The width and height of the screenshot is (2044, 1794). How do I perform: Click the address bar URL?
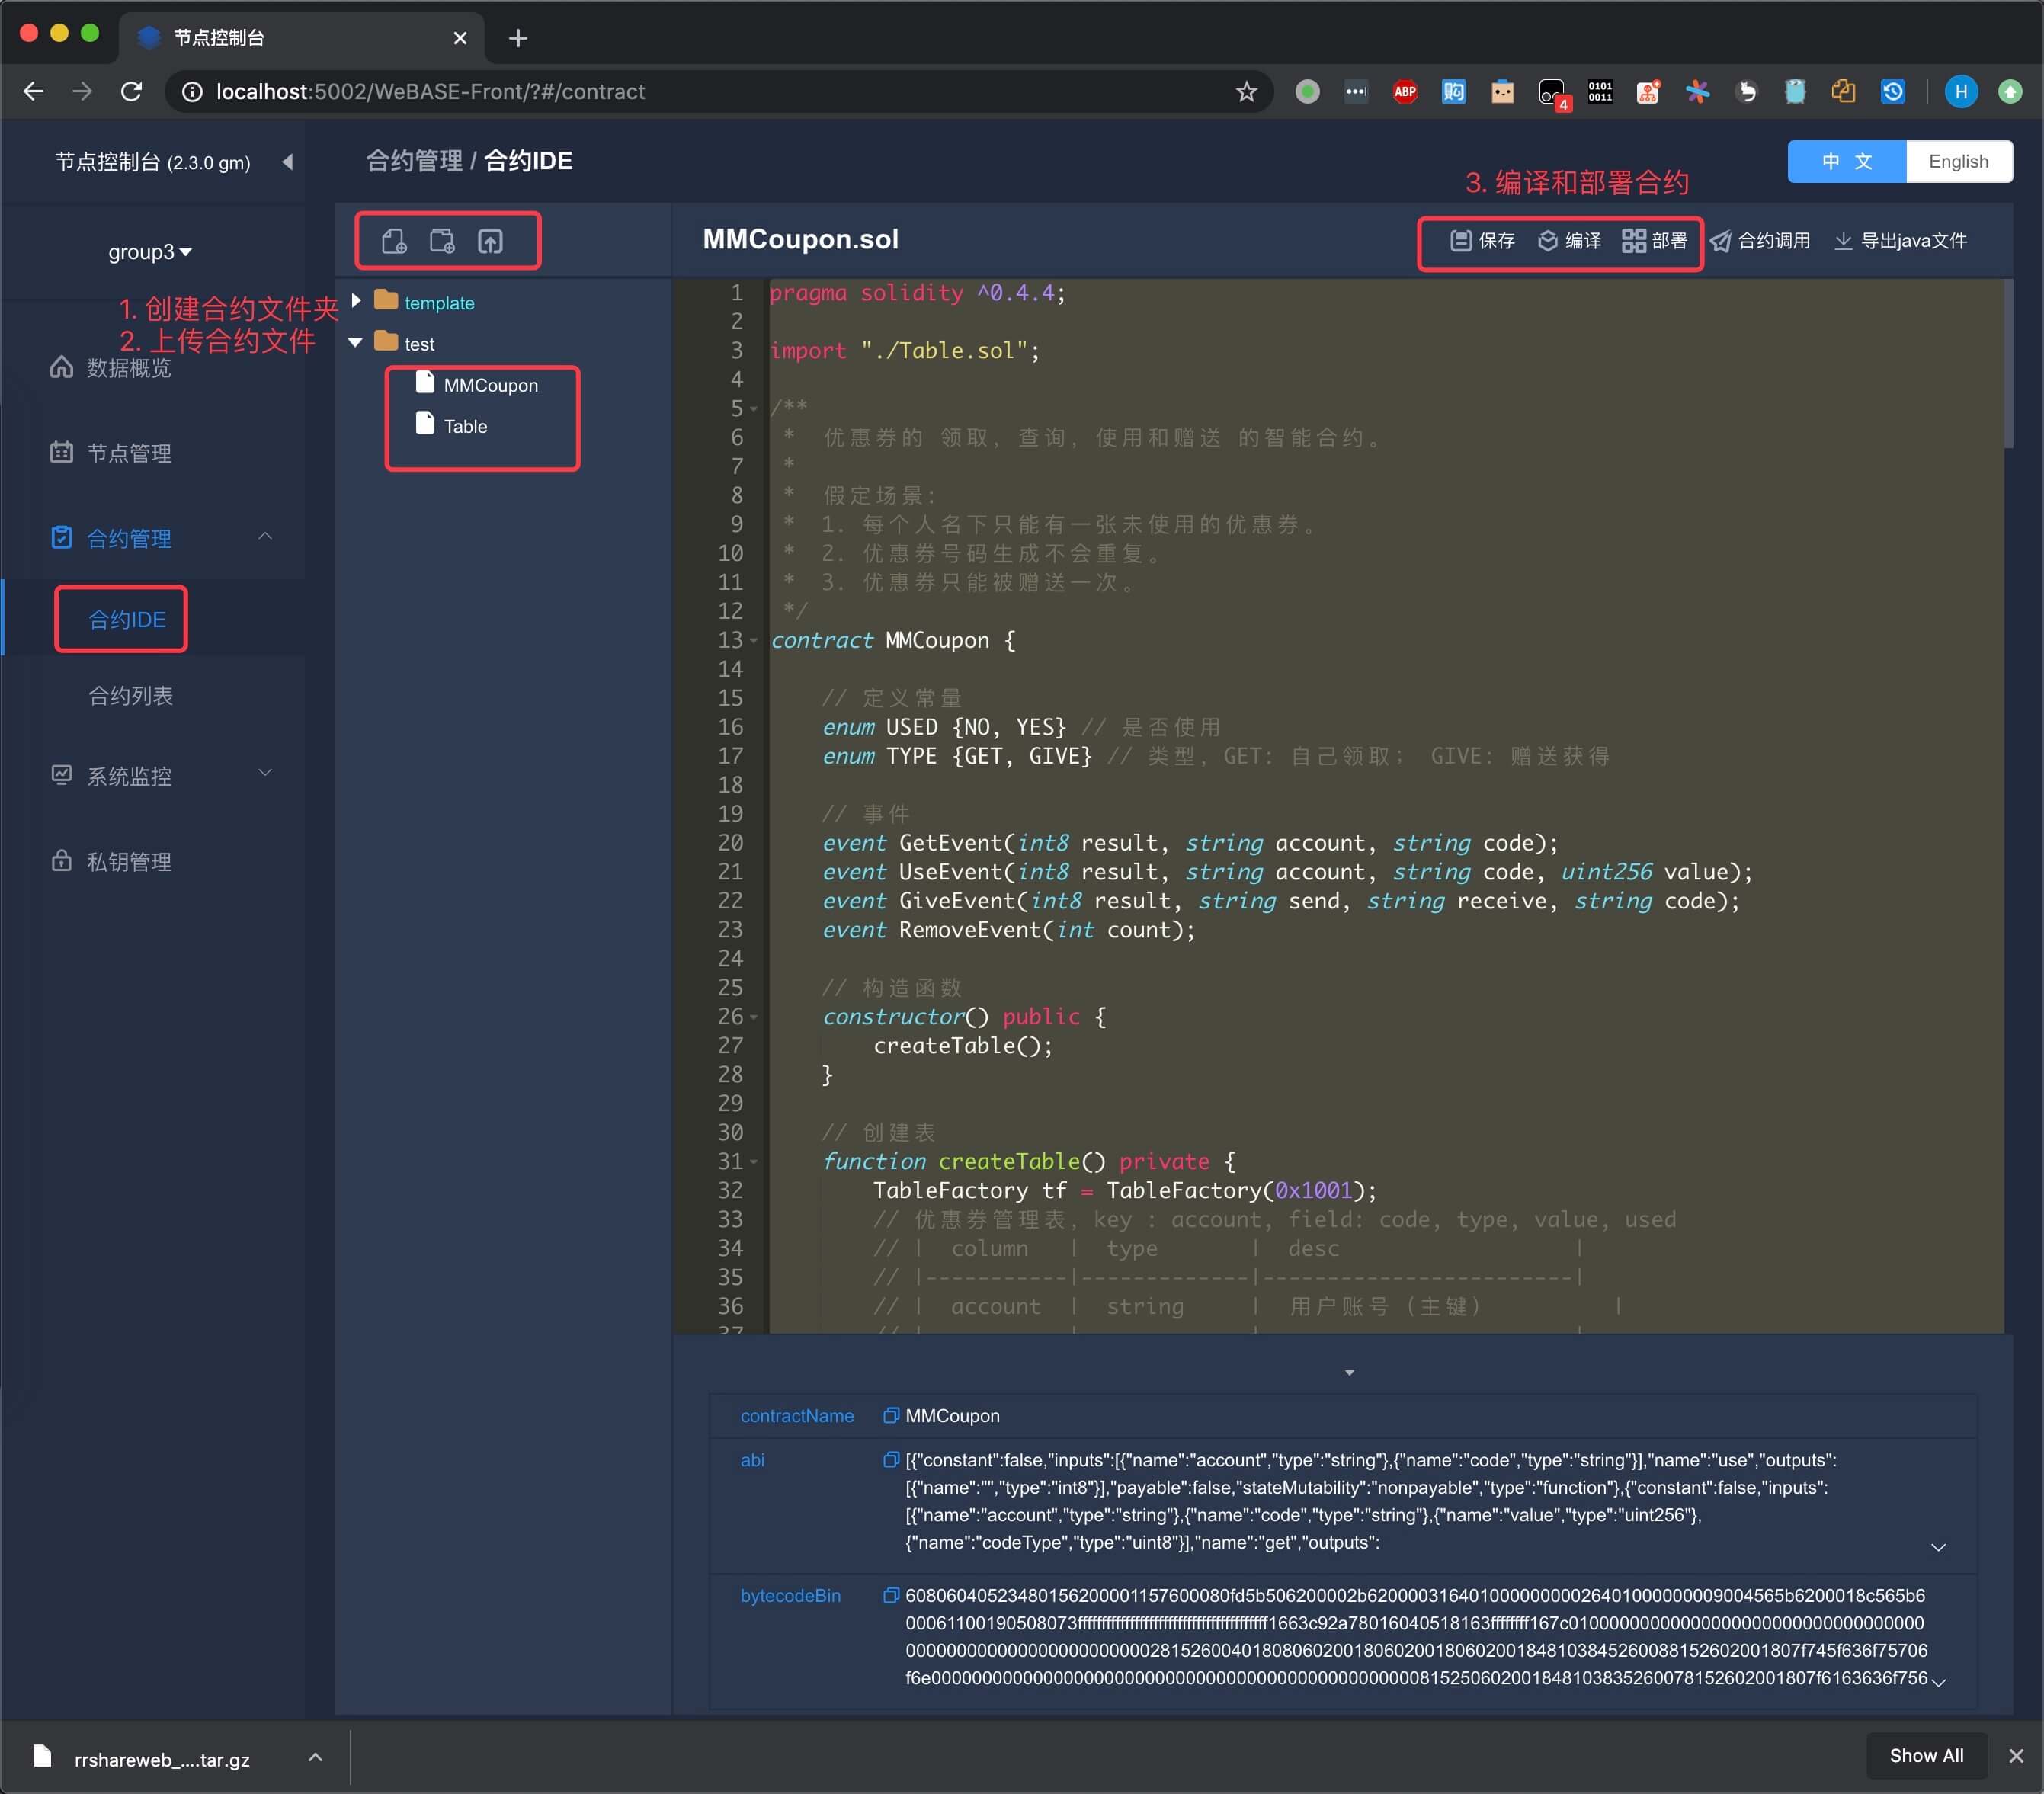[x=430, y=92]
